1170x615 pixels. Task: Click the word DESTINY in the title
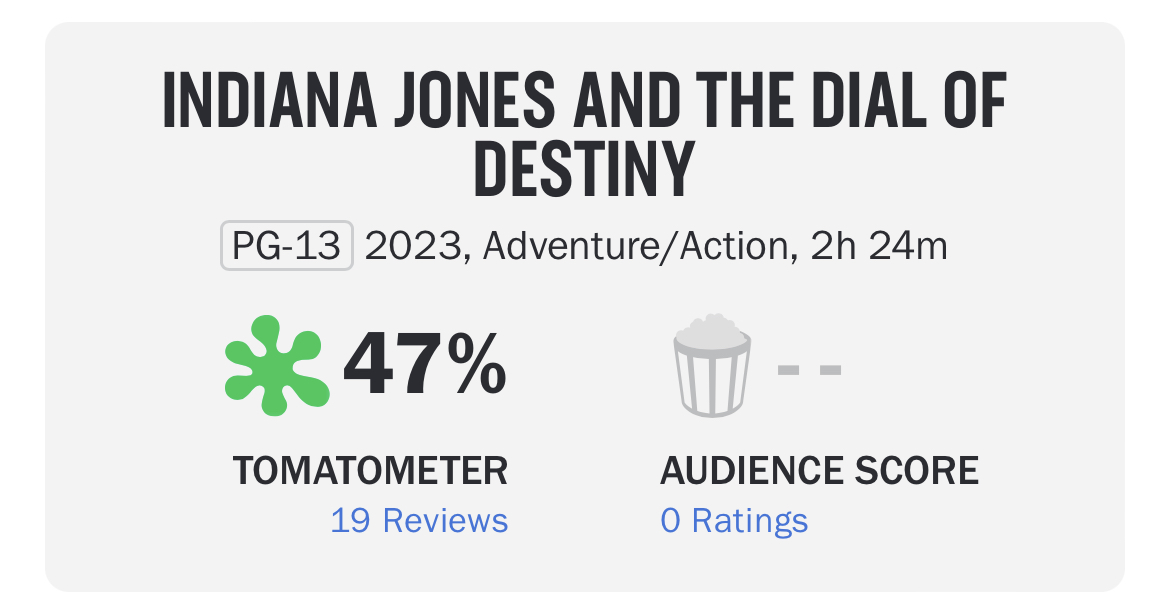click(584, 170)
